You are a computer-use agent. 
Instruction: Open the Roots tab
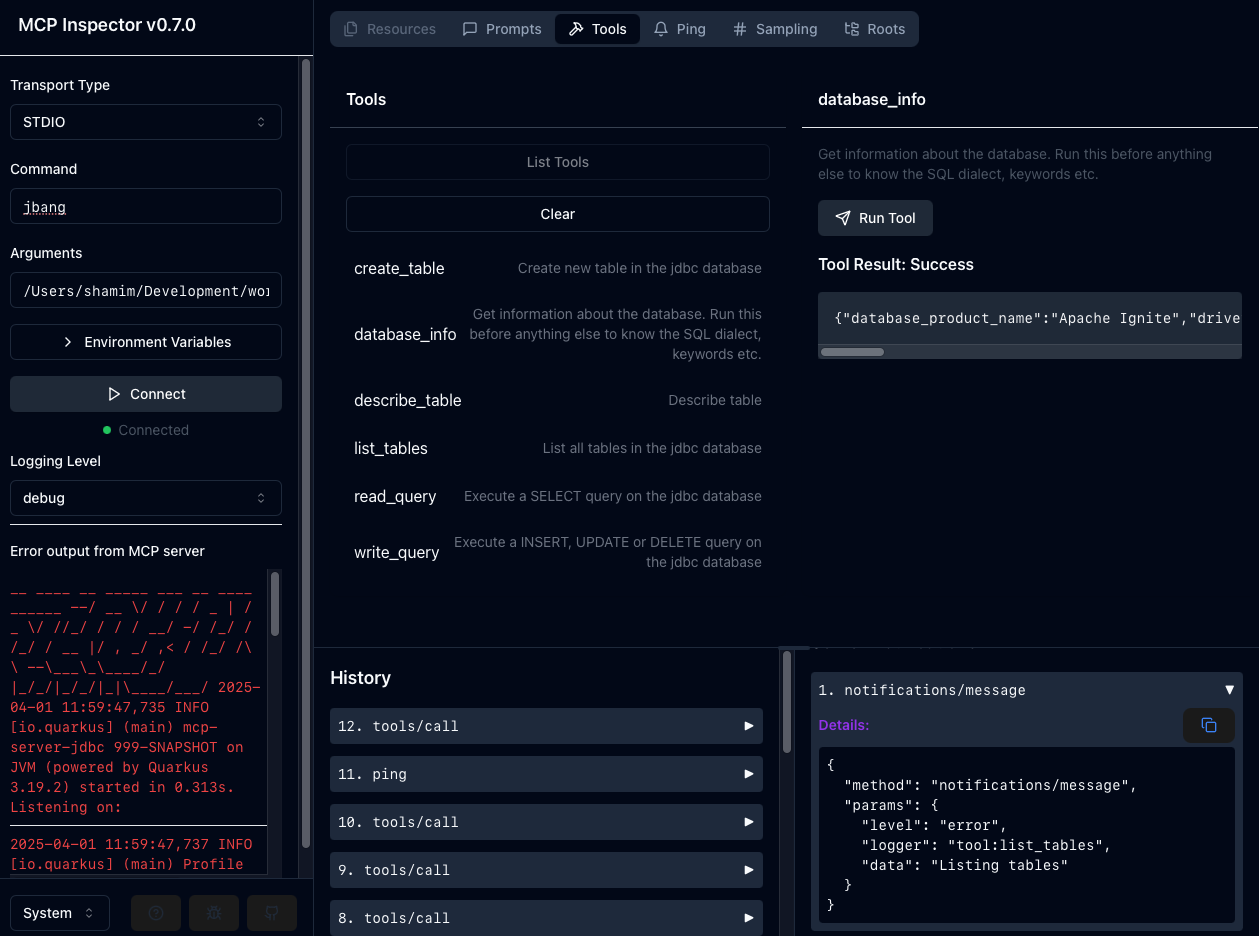(875, 29)
